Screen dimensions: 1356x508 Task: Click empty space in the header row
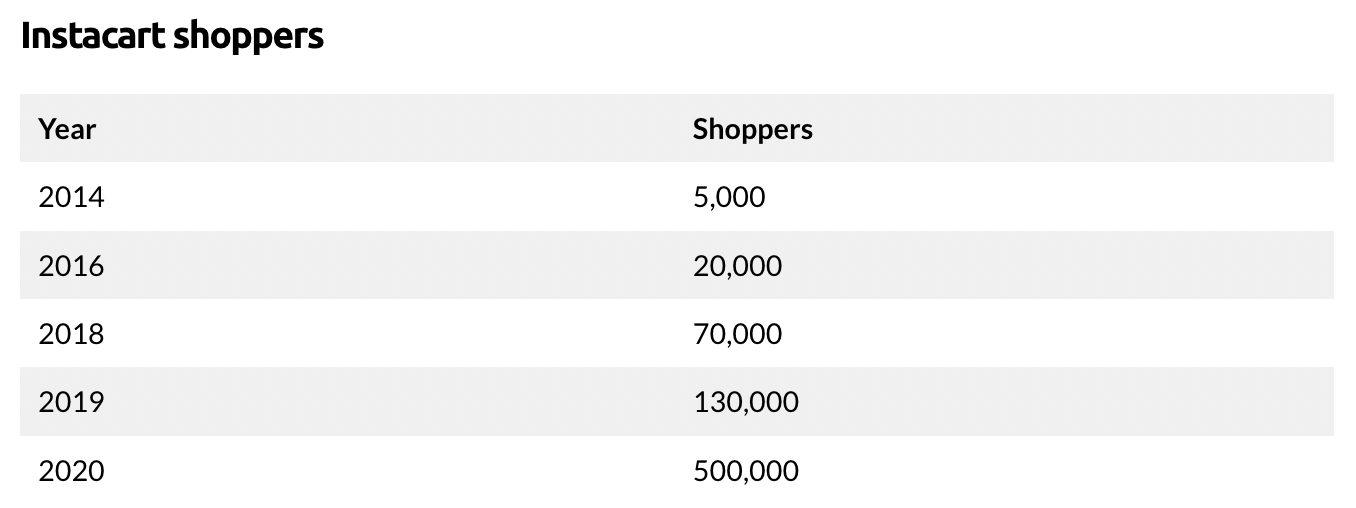pos(400,129)
